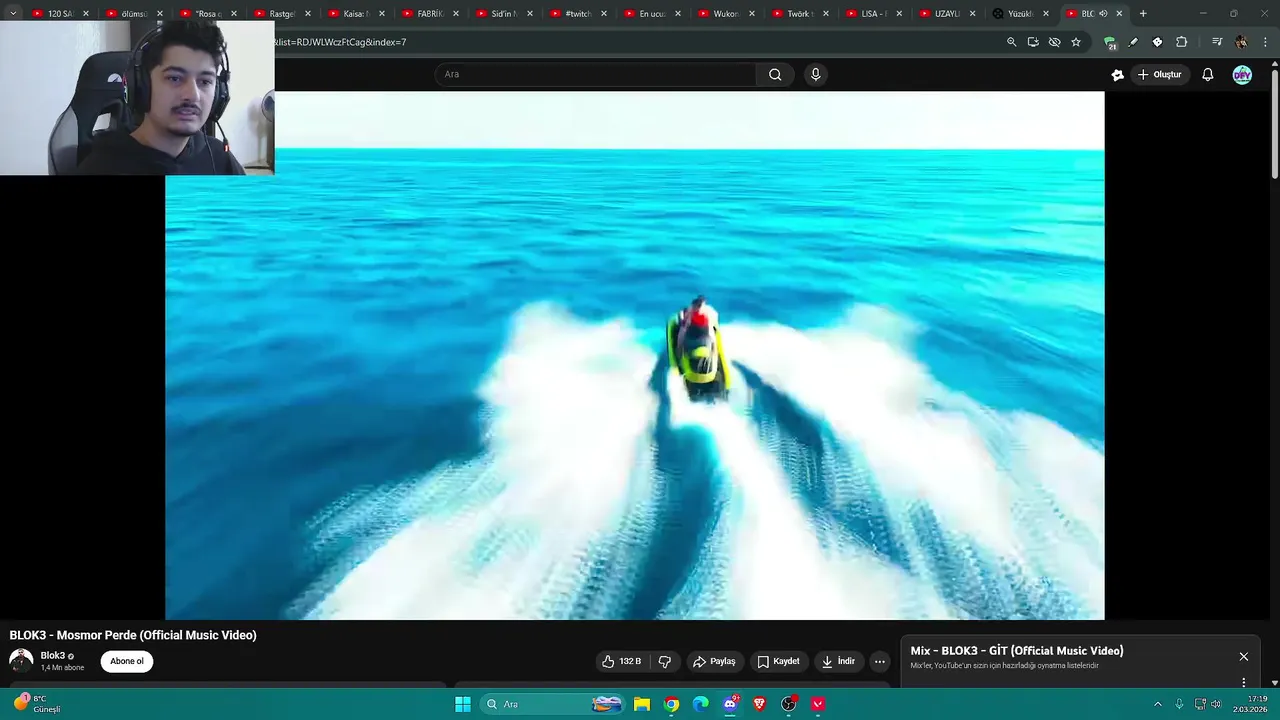Switch to the 'UZAYLI' tab
The height and width of the screenshot is (720, 1280).
pos(945,14)
